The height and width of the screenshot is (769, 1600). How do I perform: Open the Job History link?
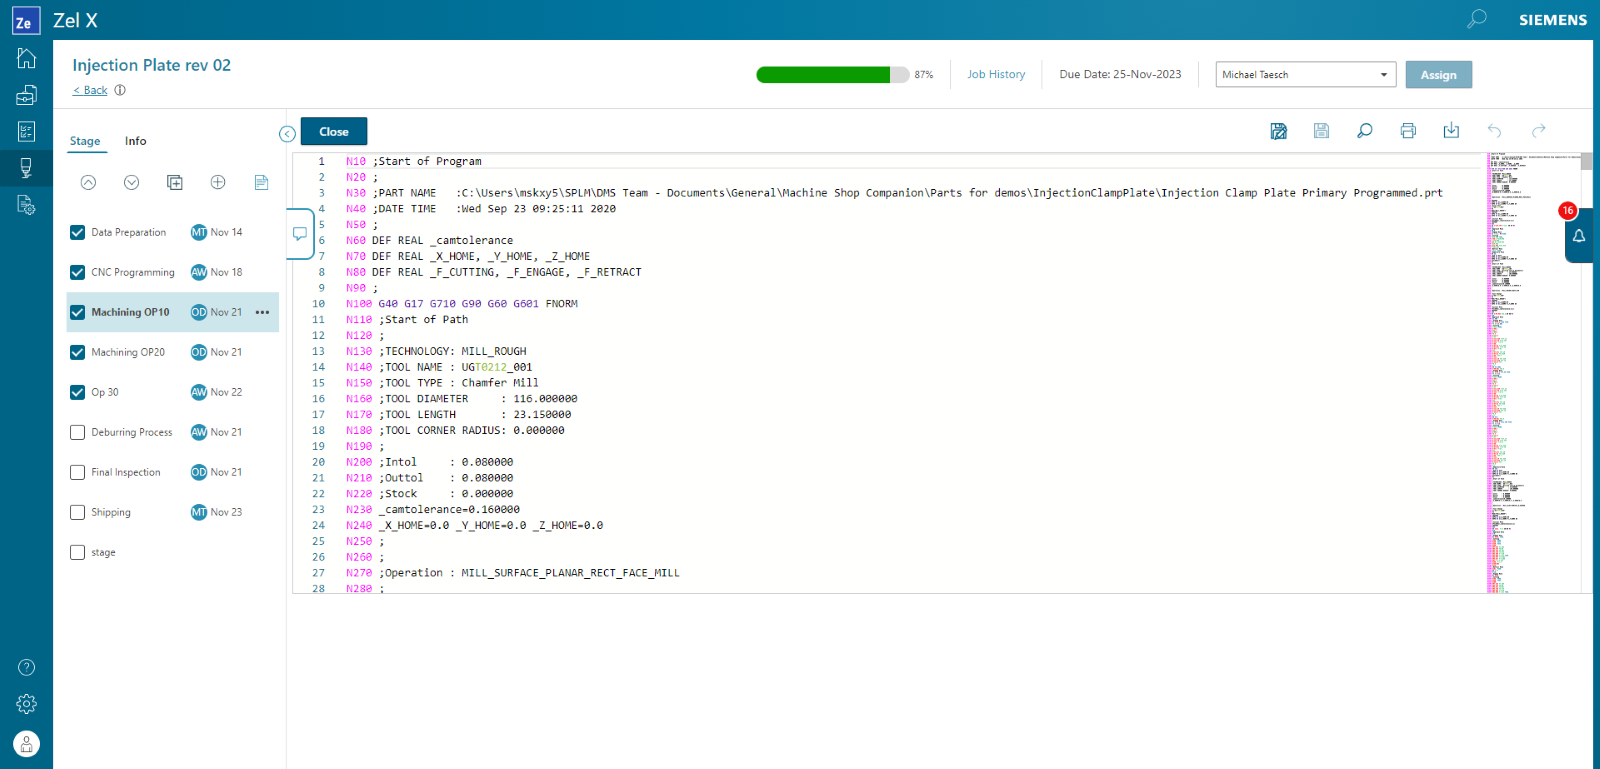pos(995,75)
